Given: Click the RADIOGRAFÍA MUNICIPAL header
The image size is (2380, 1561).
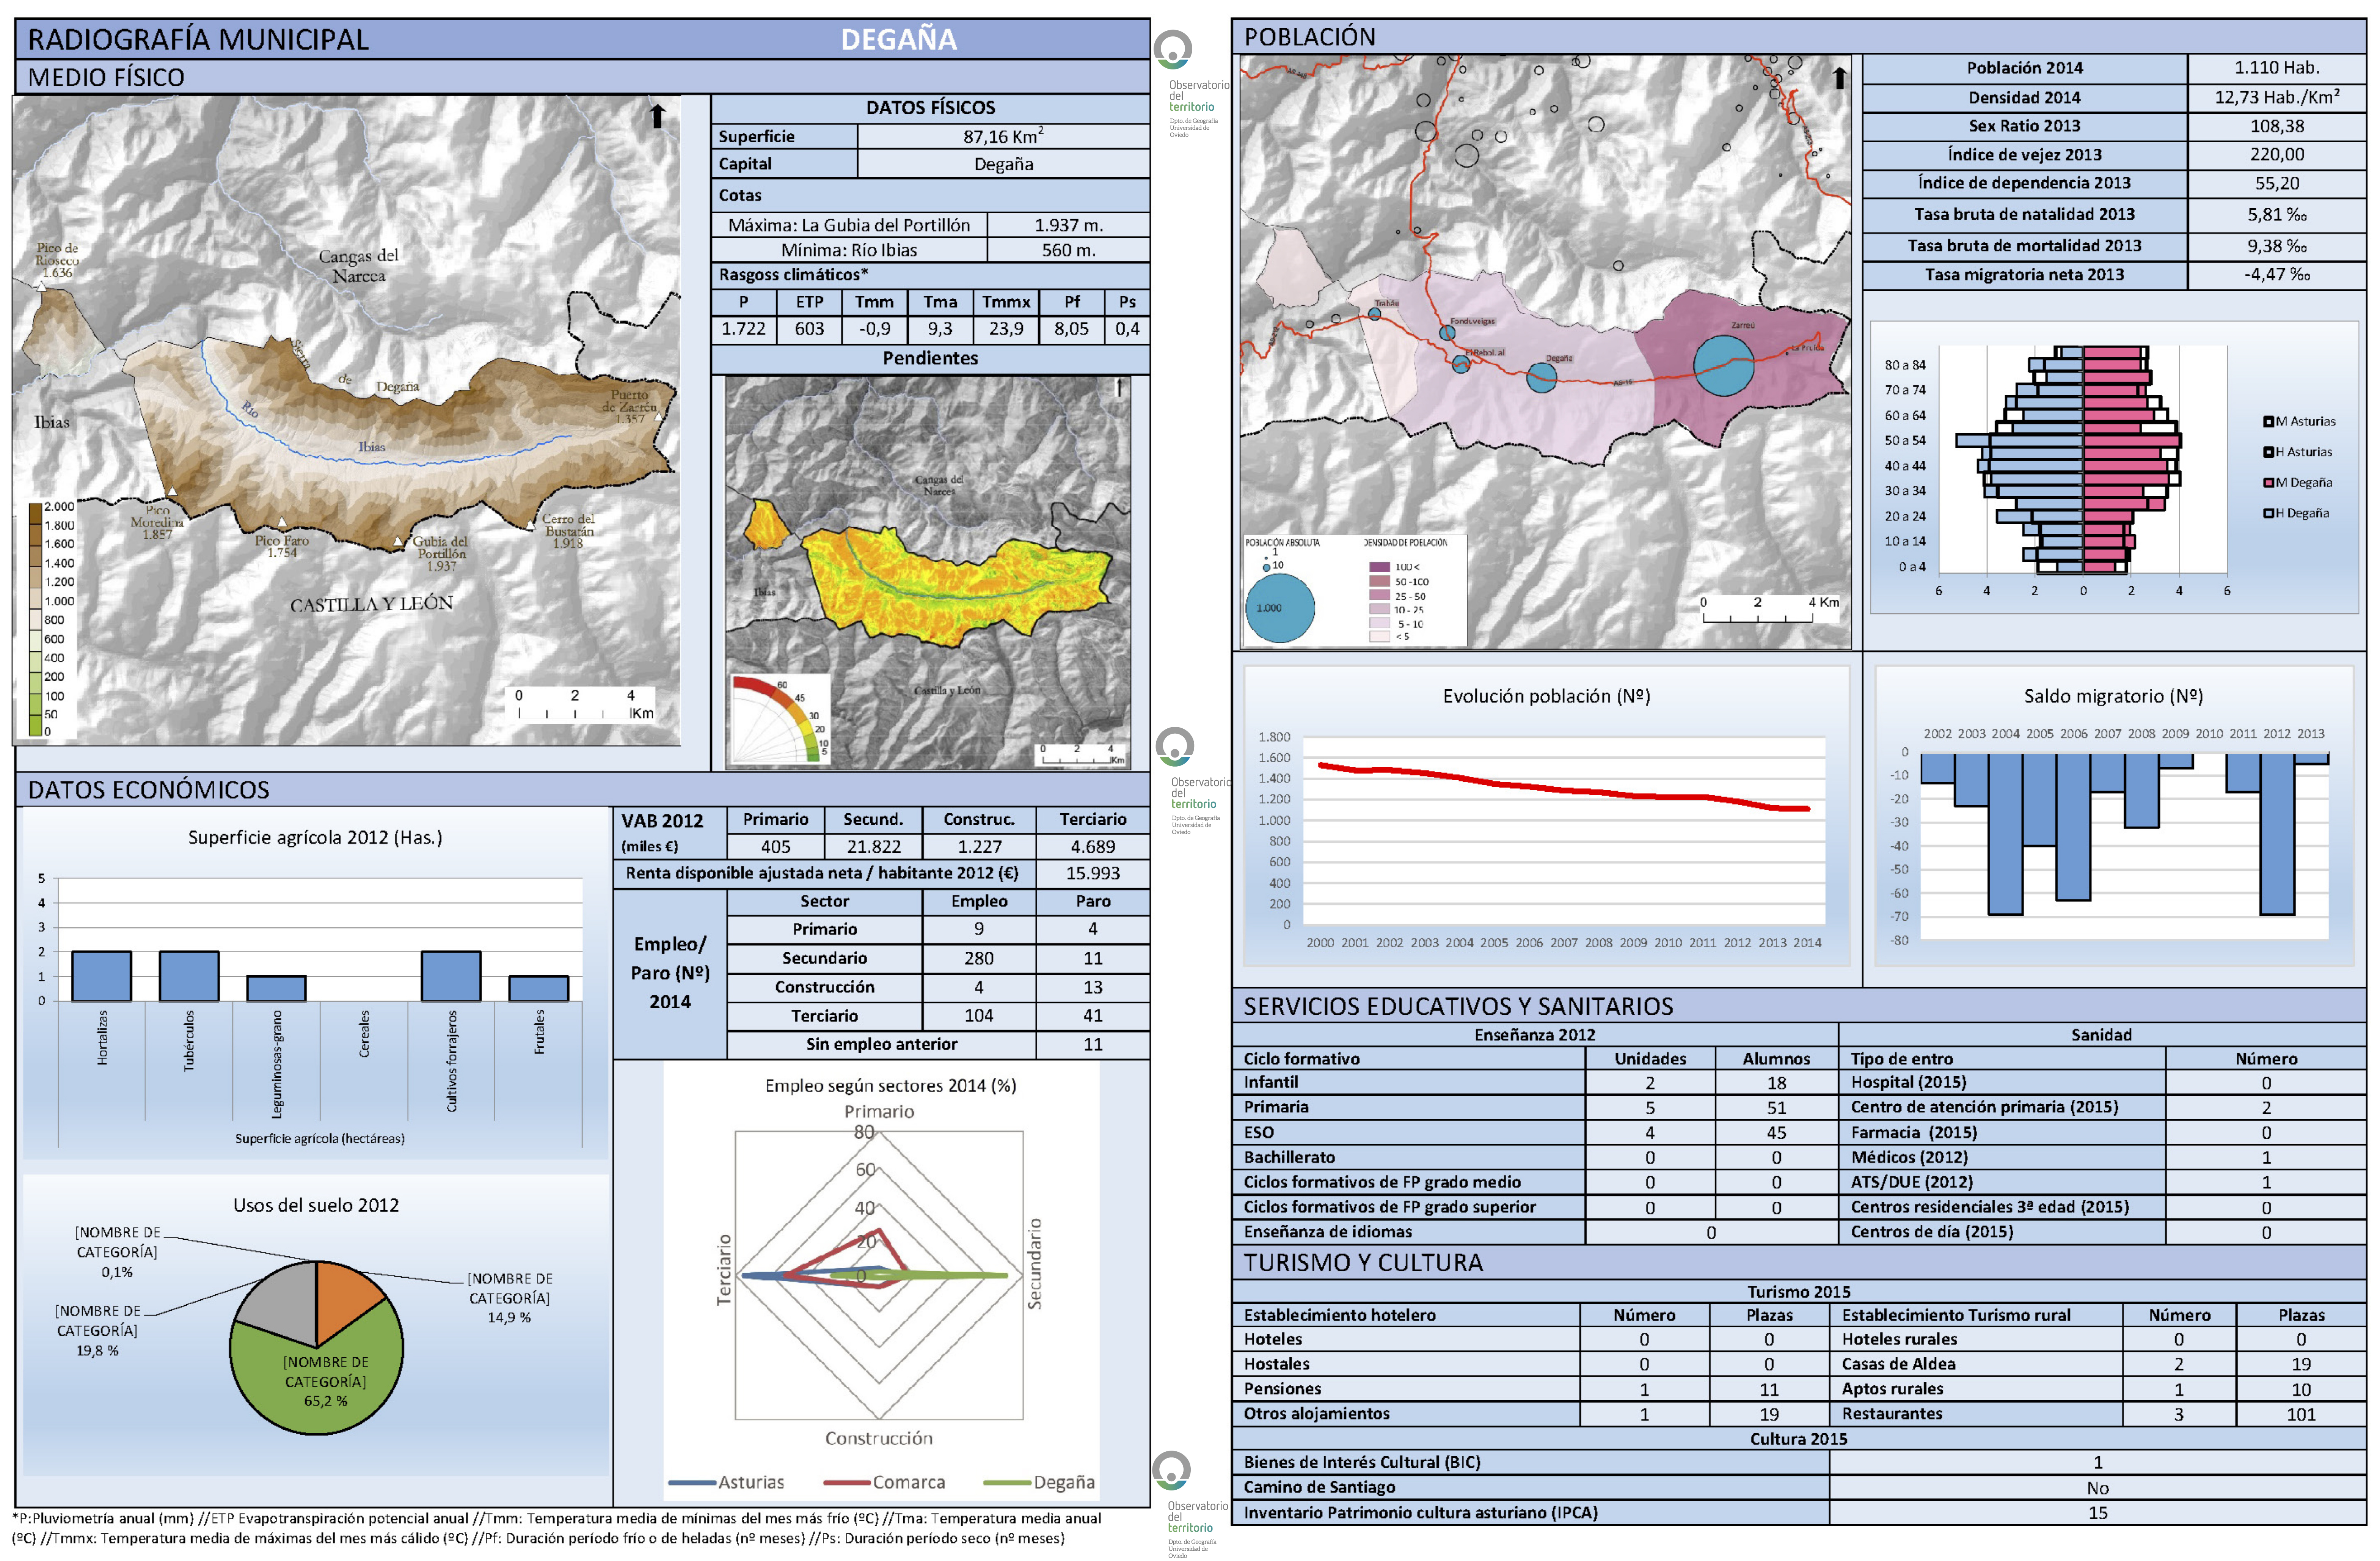Looking at the screenshot, I should click(x=198, y=40).
